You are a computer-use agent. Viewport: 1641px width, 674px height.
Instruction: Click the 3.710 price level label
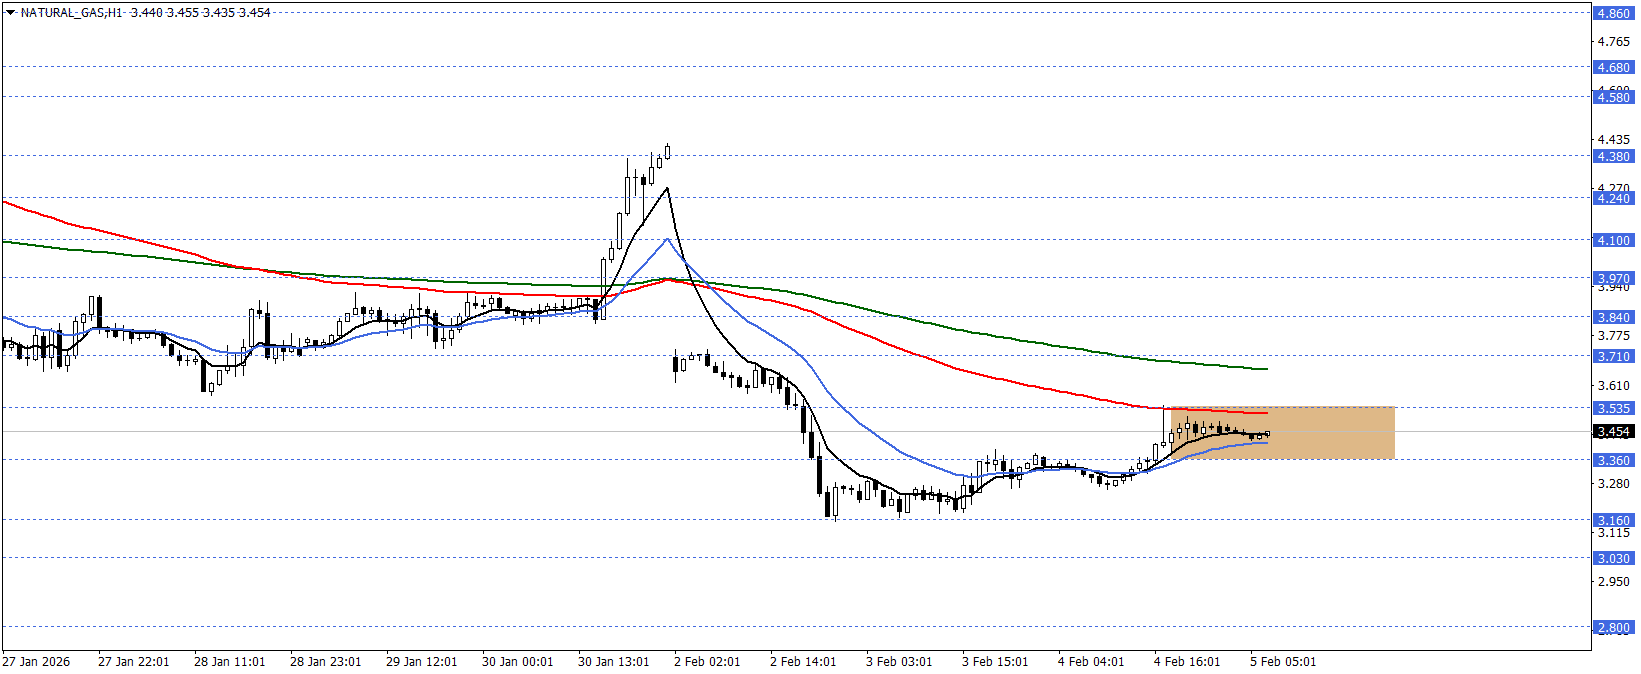click(x=1612, y=356)
